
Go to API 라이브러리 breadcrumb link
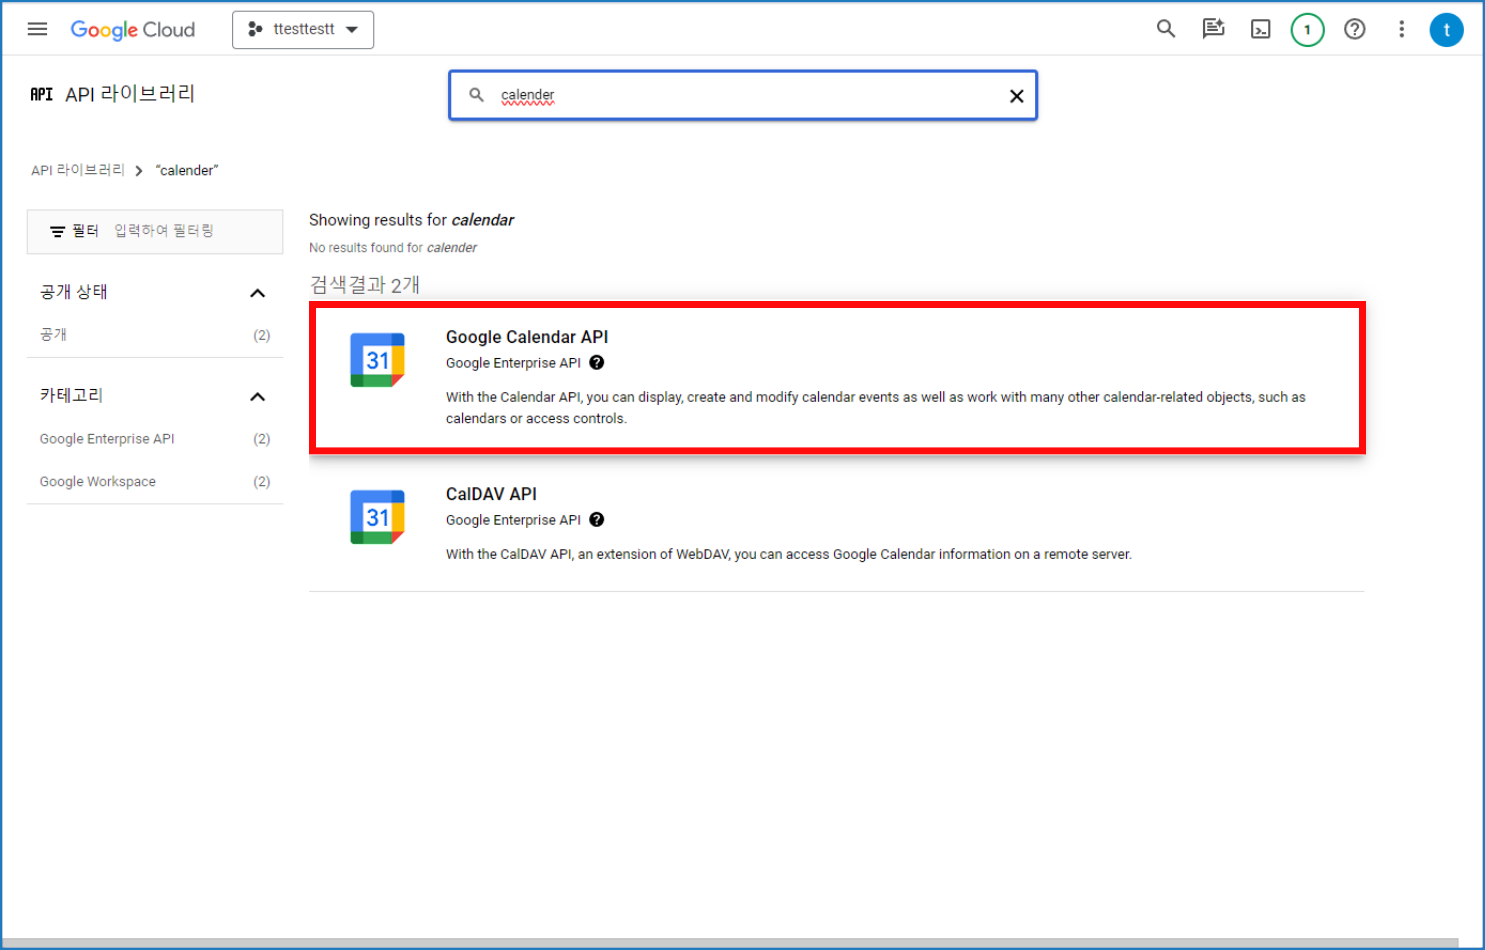[x=78, y=170]
